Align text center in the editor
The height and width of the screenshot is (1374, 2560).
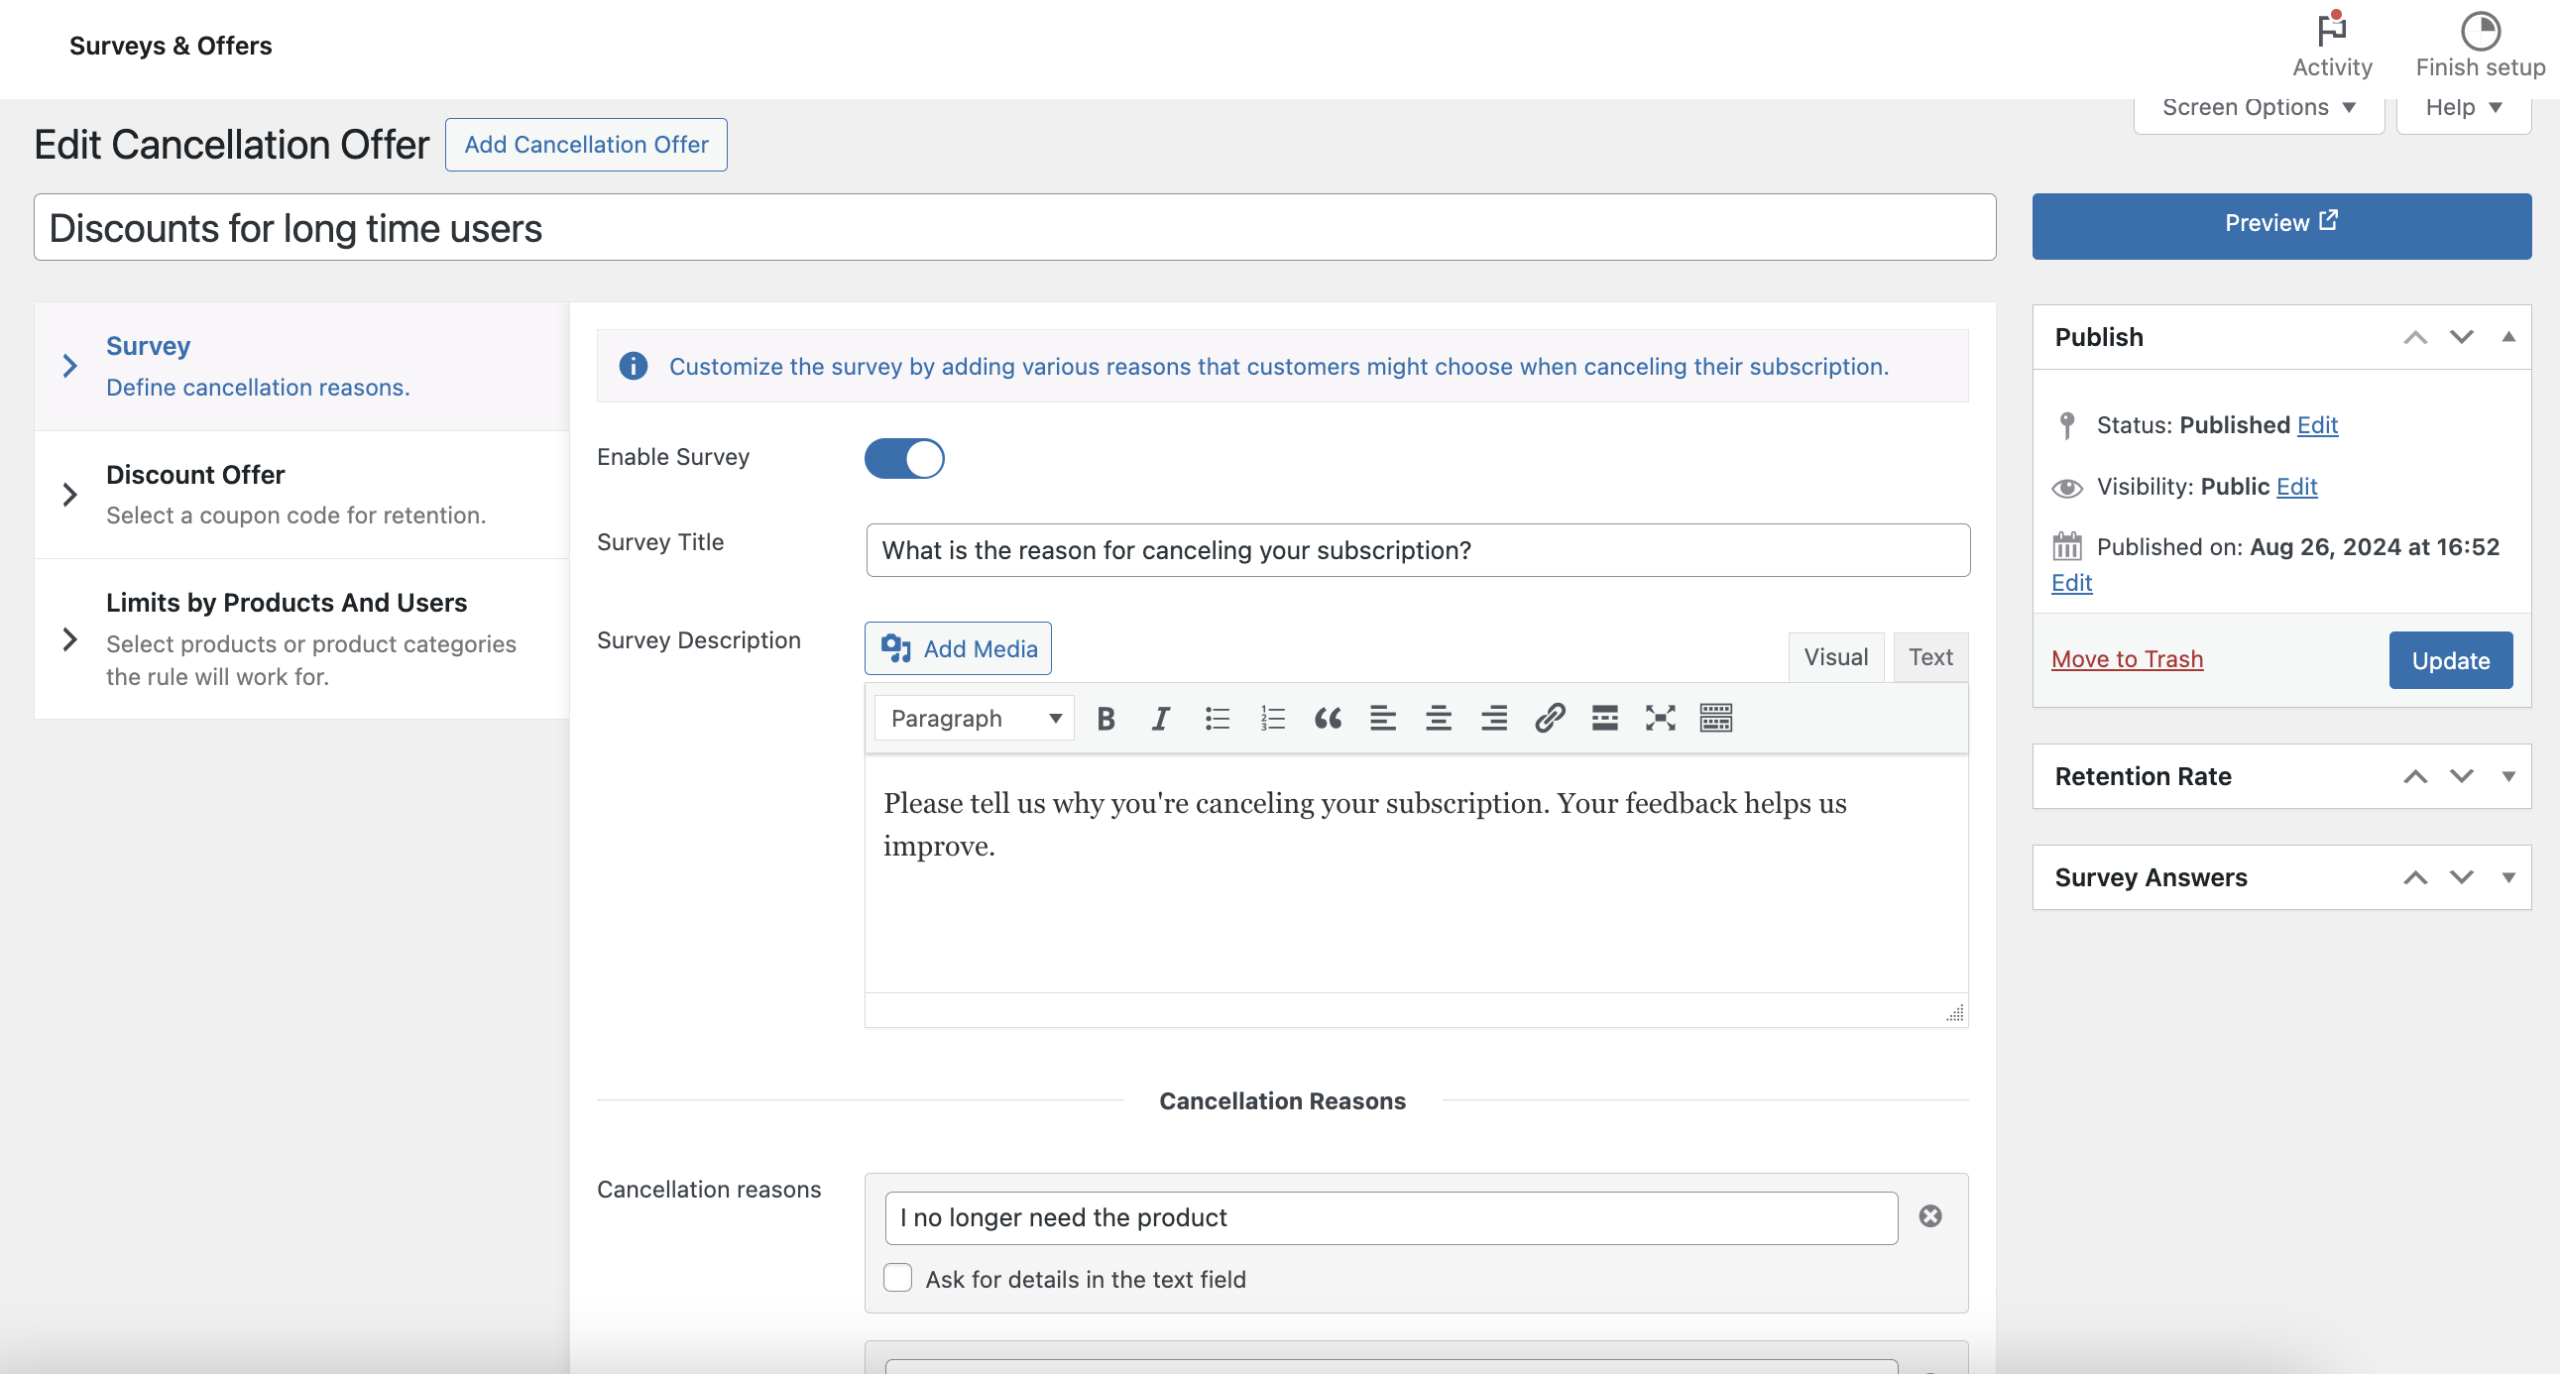(1439, 718)
